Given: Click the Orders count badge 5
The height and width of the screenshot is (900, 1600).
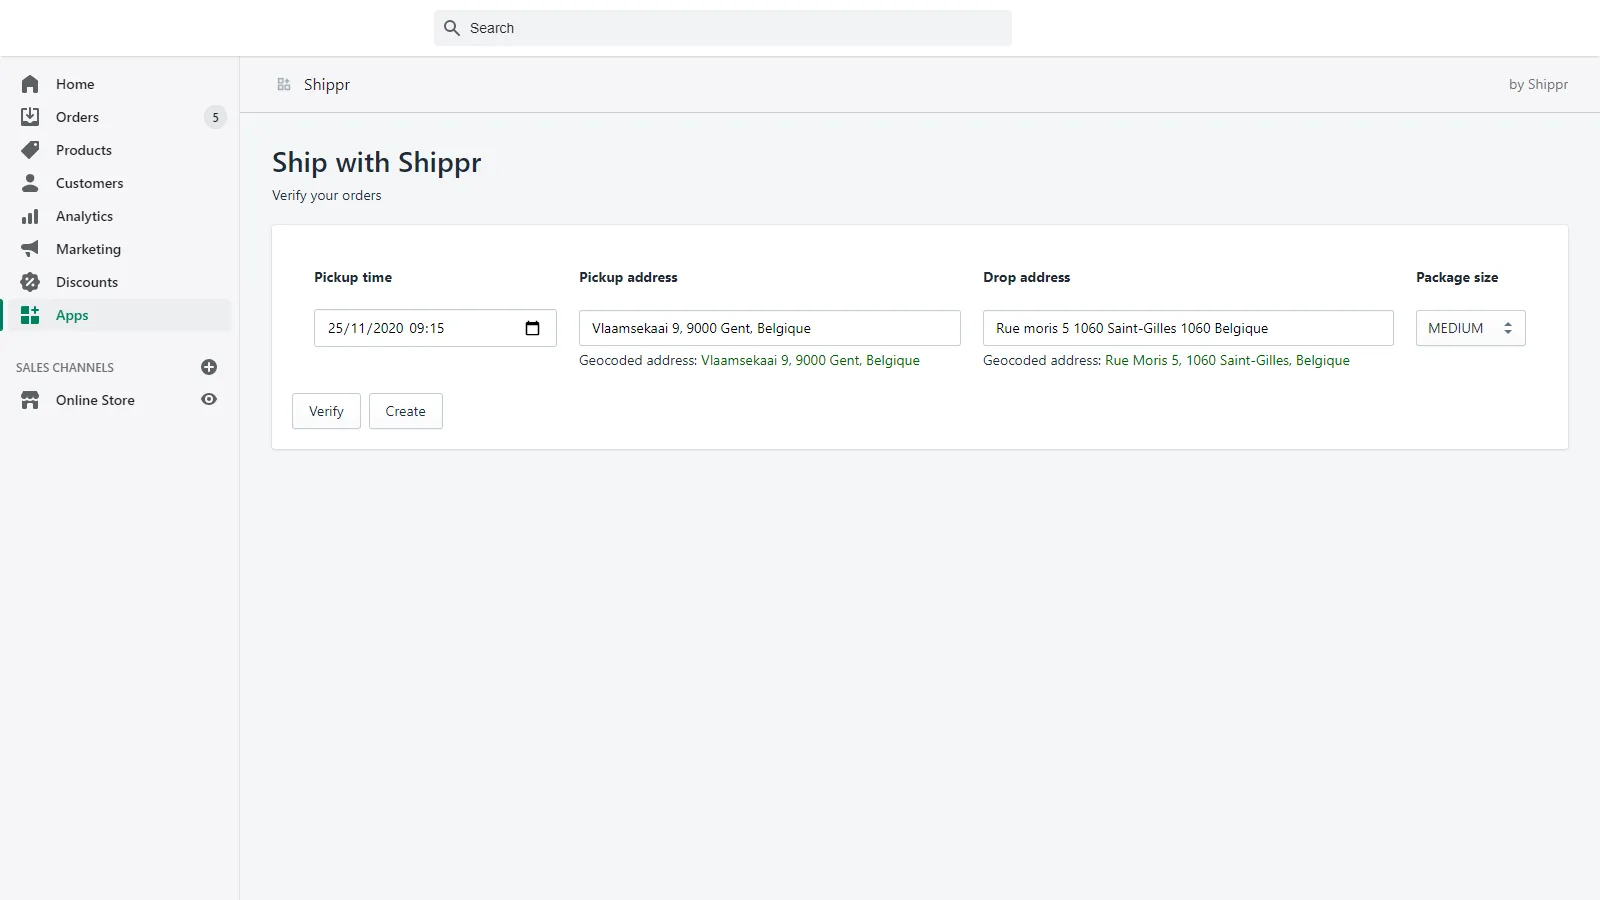Looking at the screenshot, I should [x=215, y=117].
